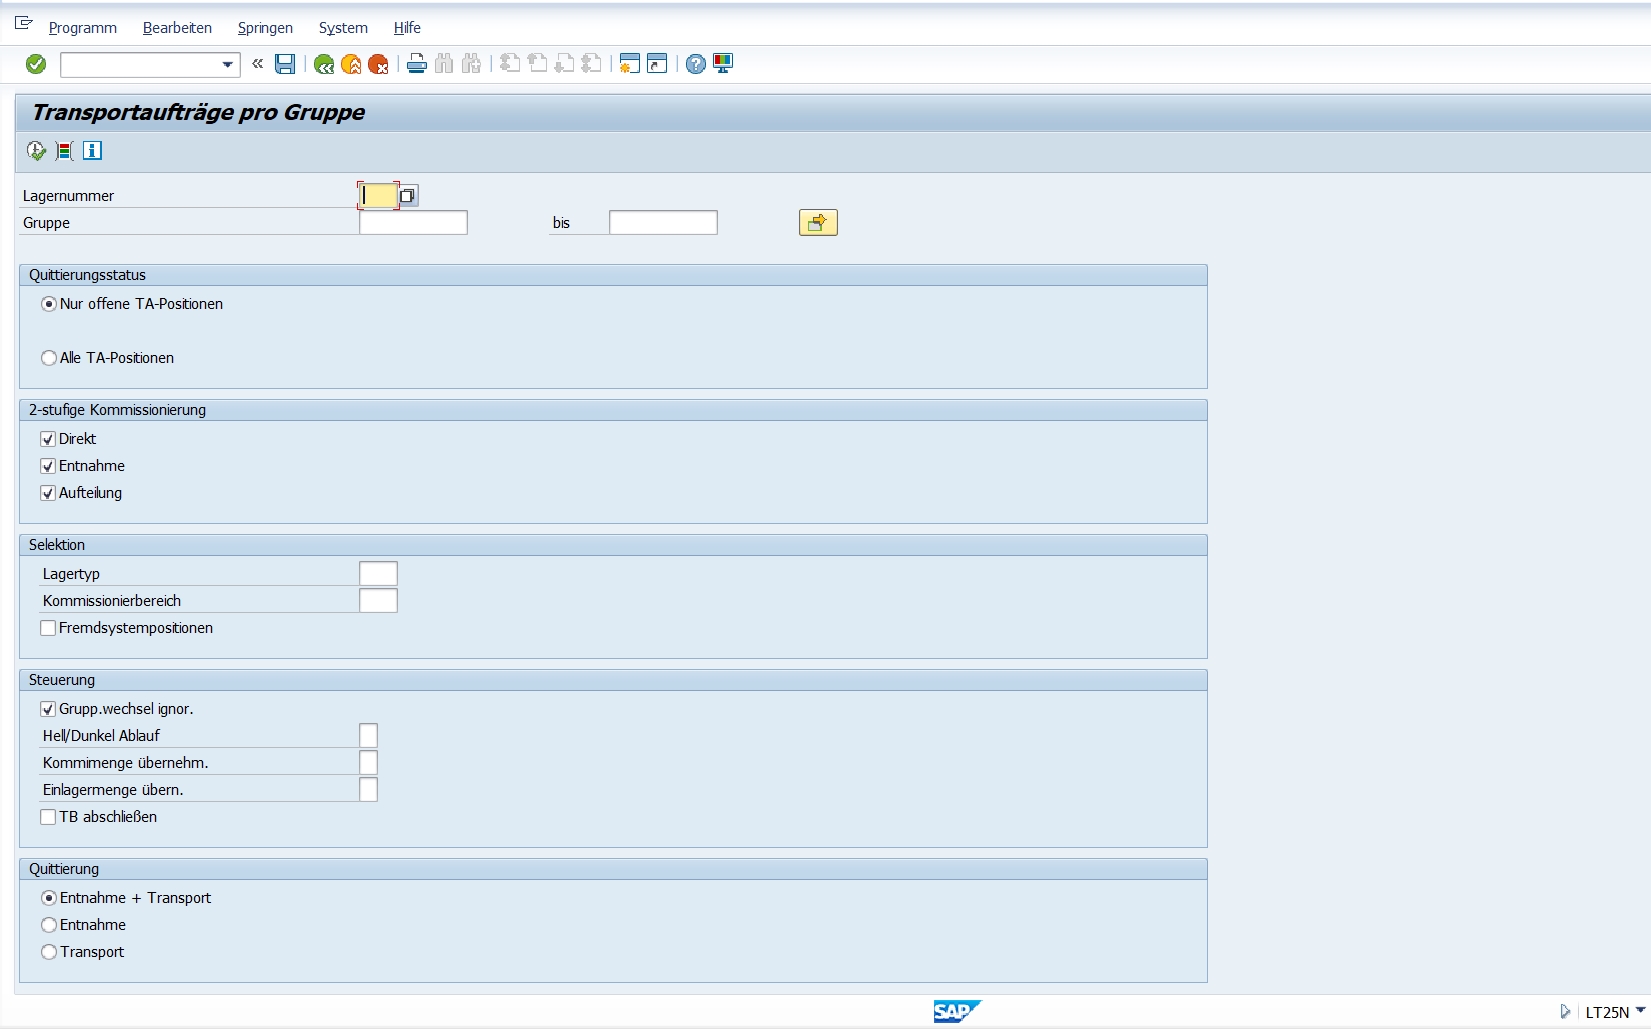Open the System menu
The height and width of the screenshot is (1029, 1651).
[343, 28]
